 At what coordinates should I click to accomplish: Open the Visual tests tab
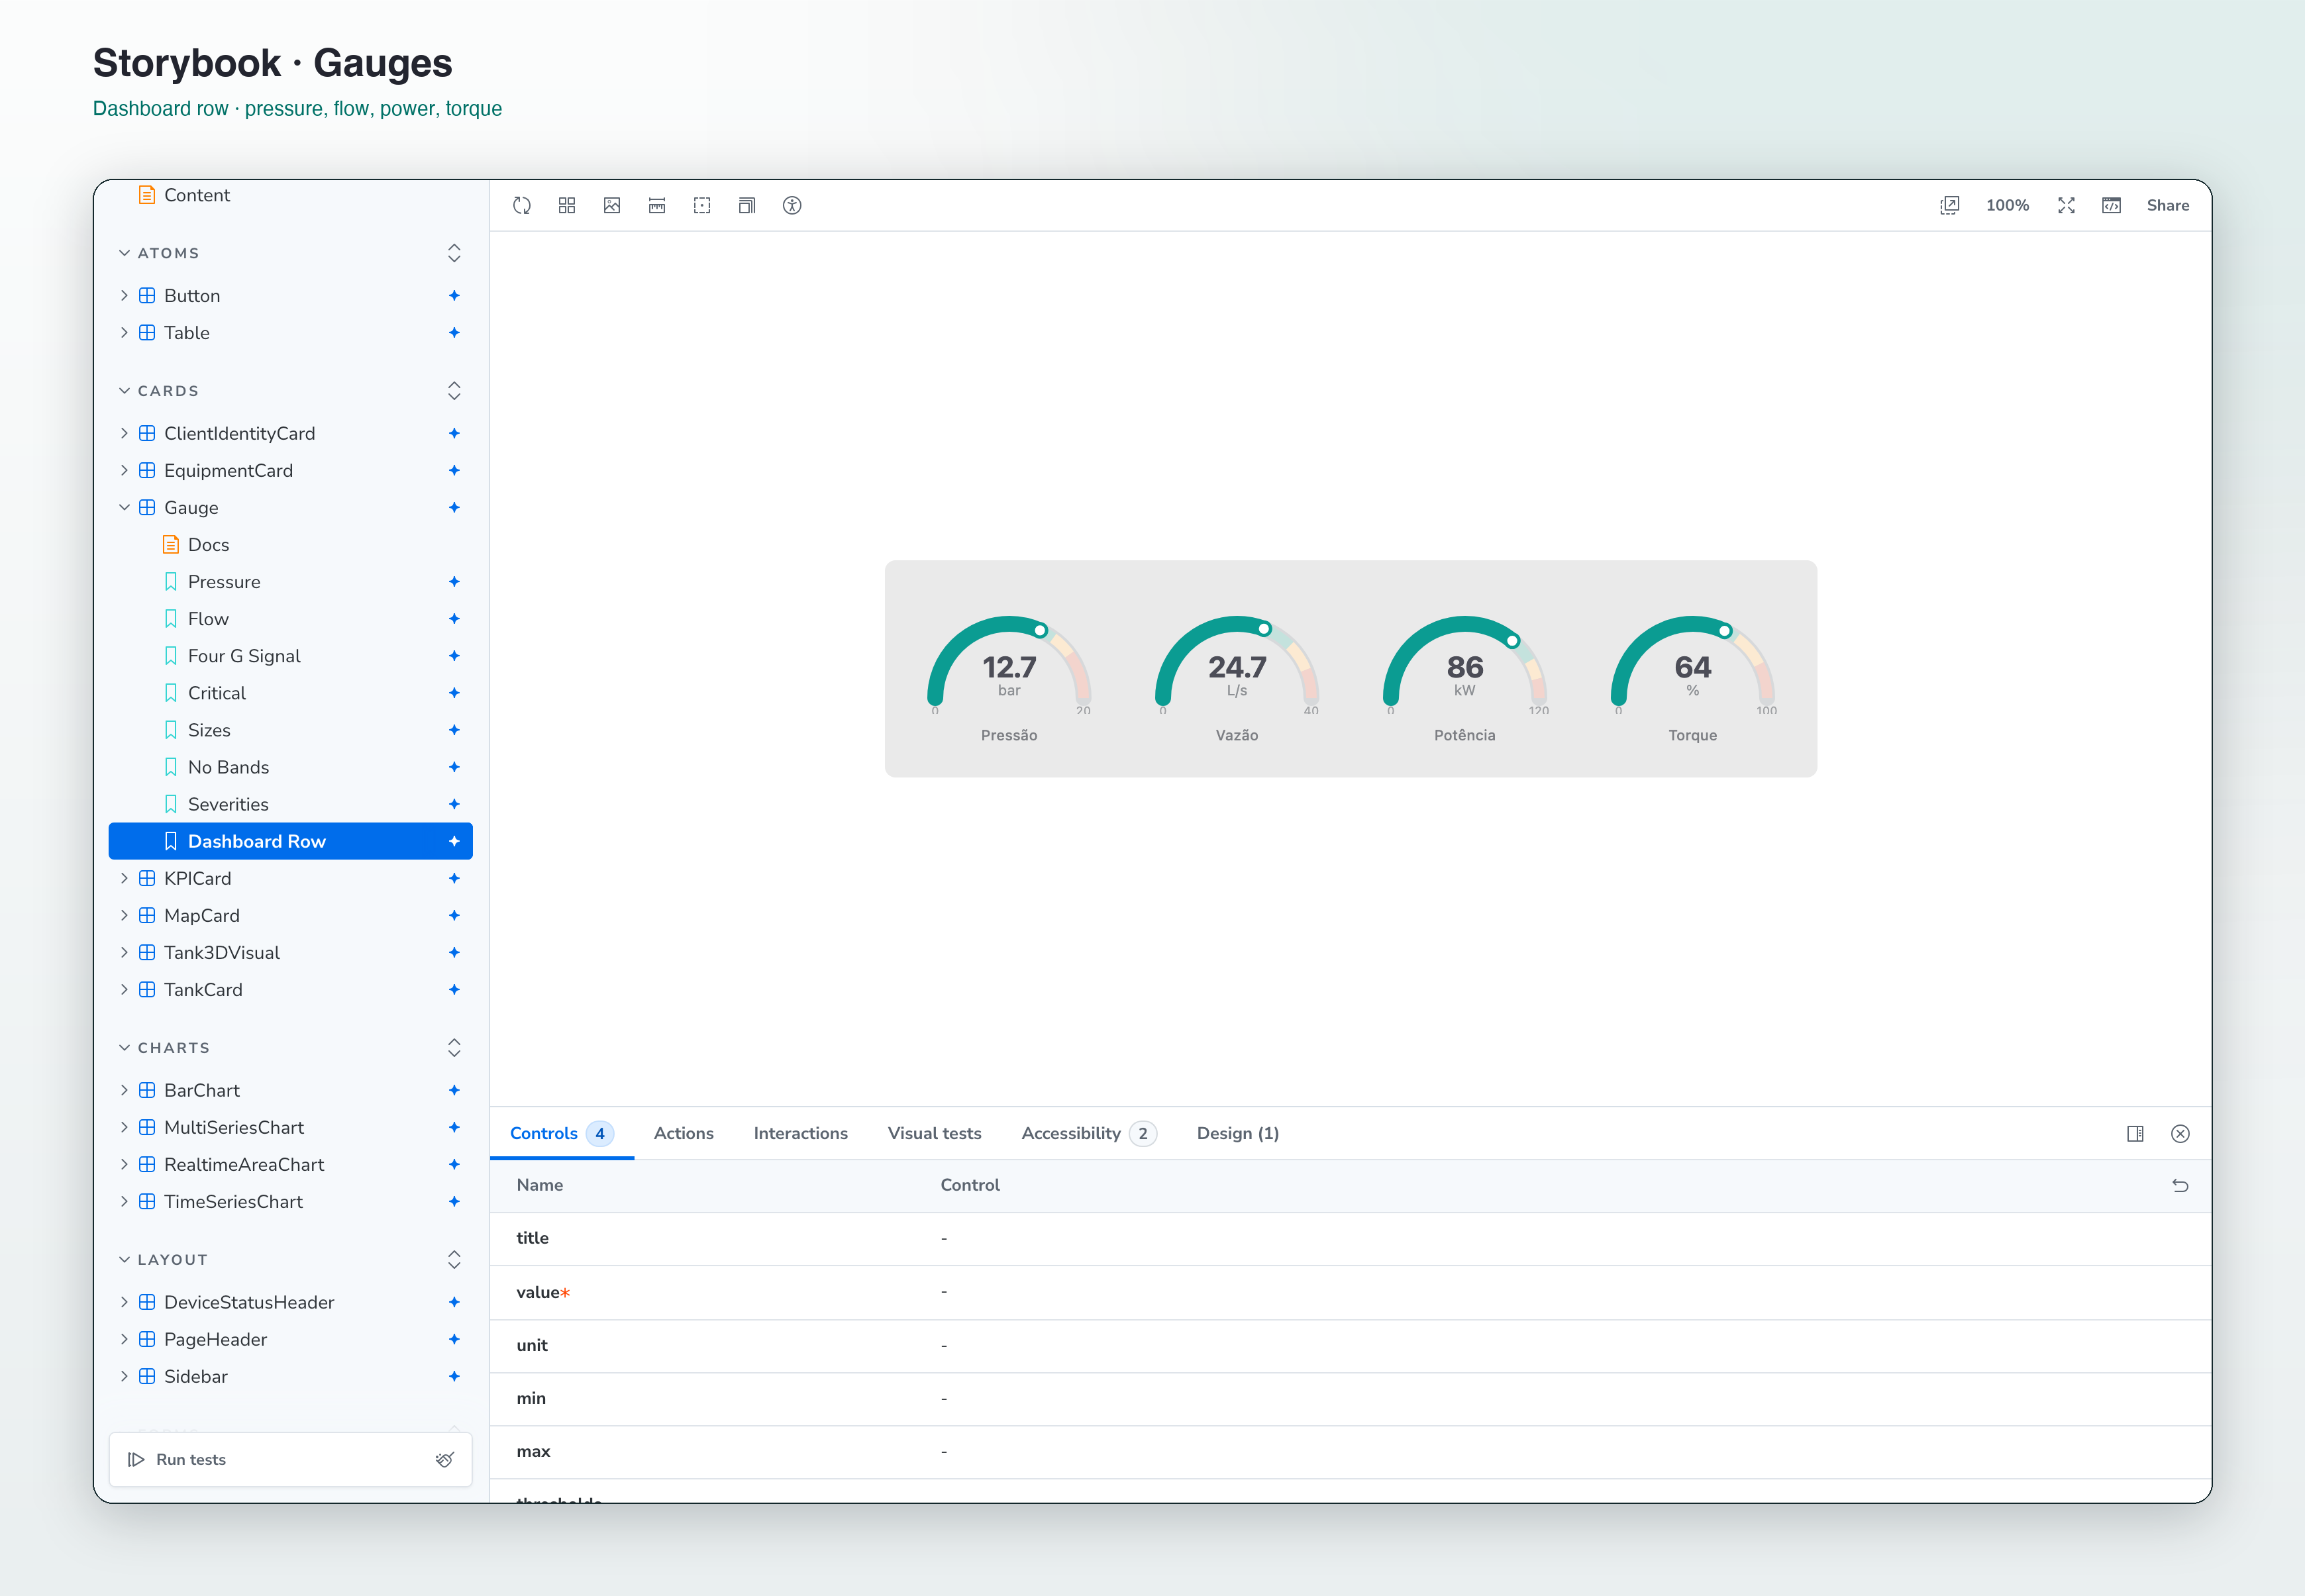(x=934, y=1133)
